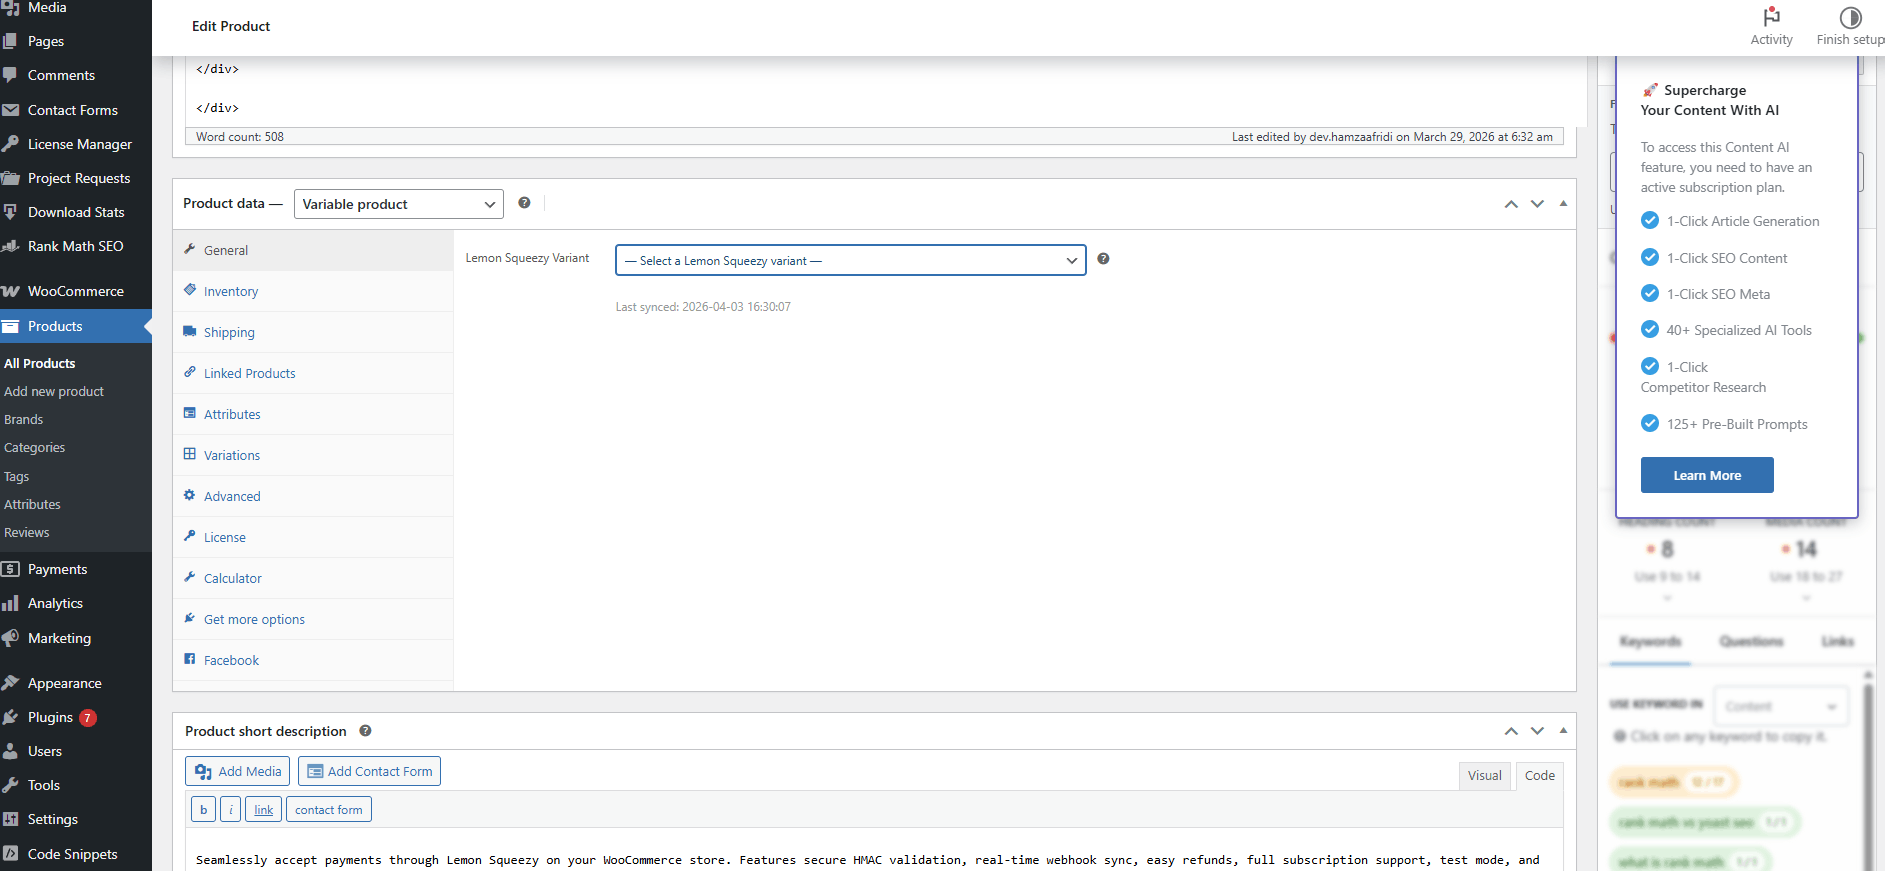Open the Content keyword dropdown in sidebar
Screen dimensions: 1885x871
[x=1780, y=706]
